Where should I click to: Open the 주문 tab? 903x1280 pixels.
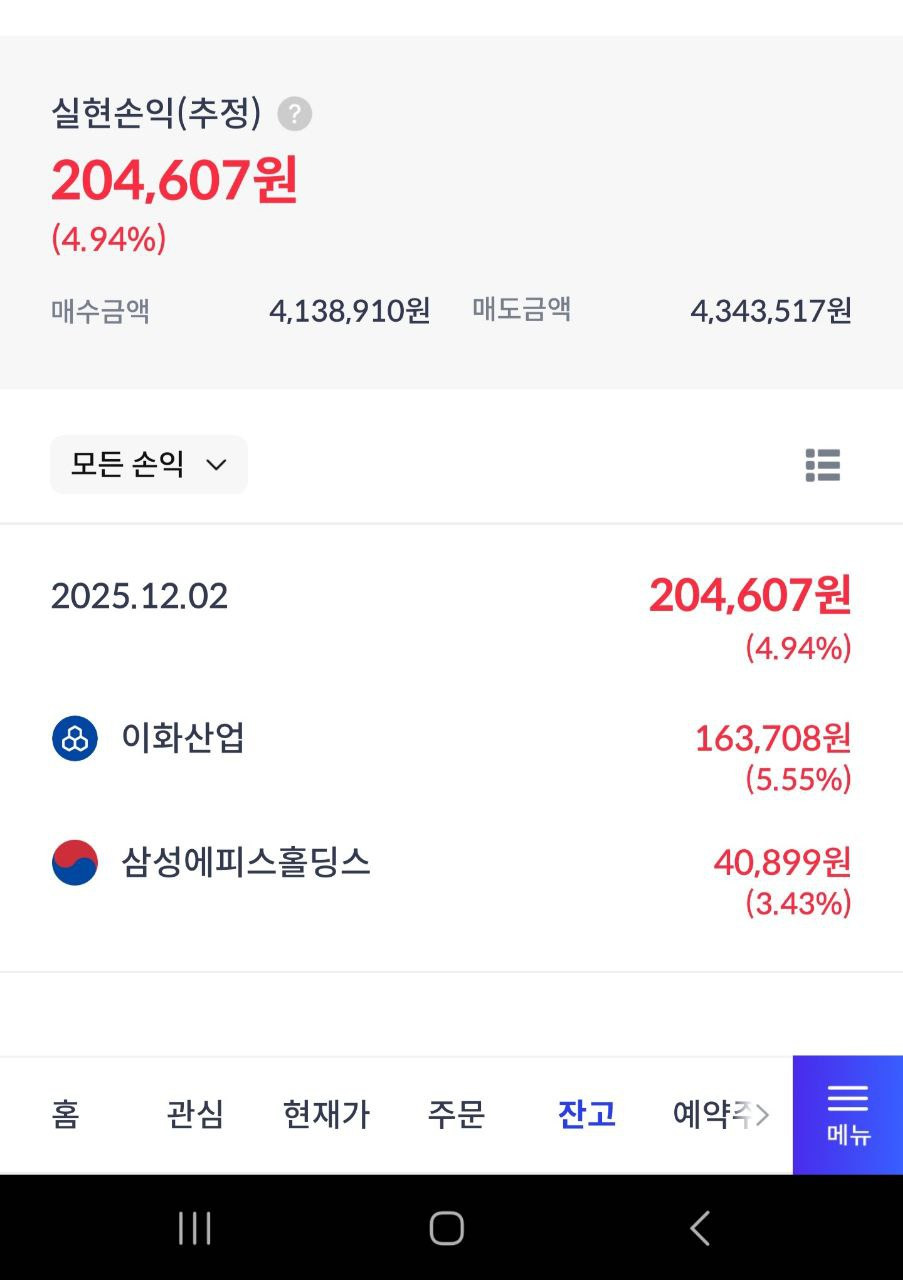tap(456, 1114)
